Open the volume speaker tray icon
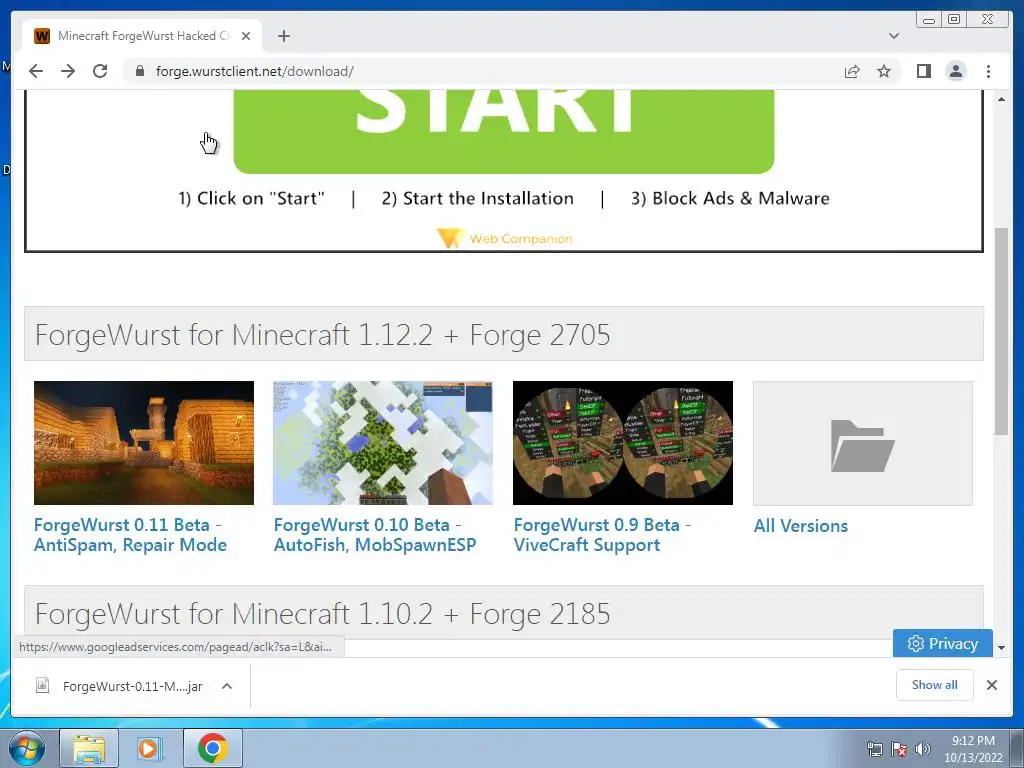Screen dimensions: 1024x768 click(922, 749)
